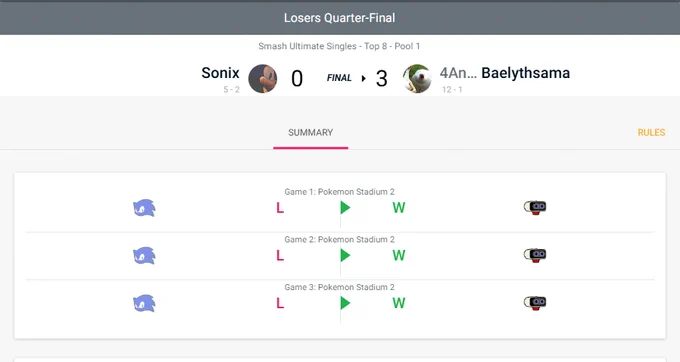Open Sonix's round profile avatar
The width and height of the screenshot is (680, 362).
tap(262, 78)
